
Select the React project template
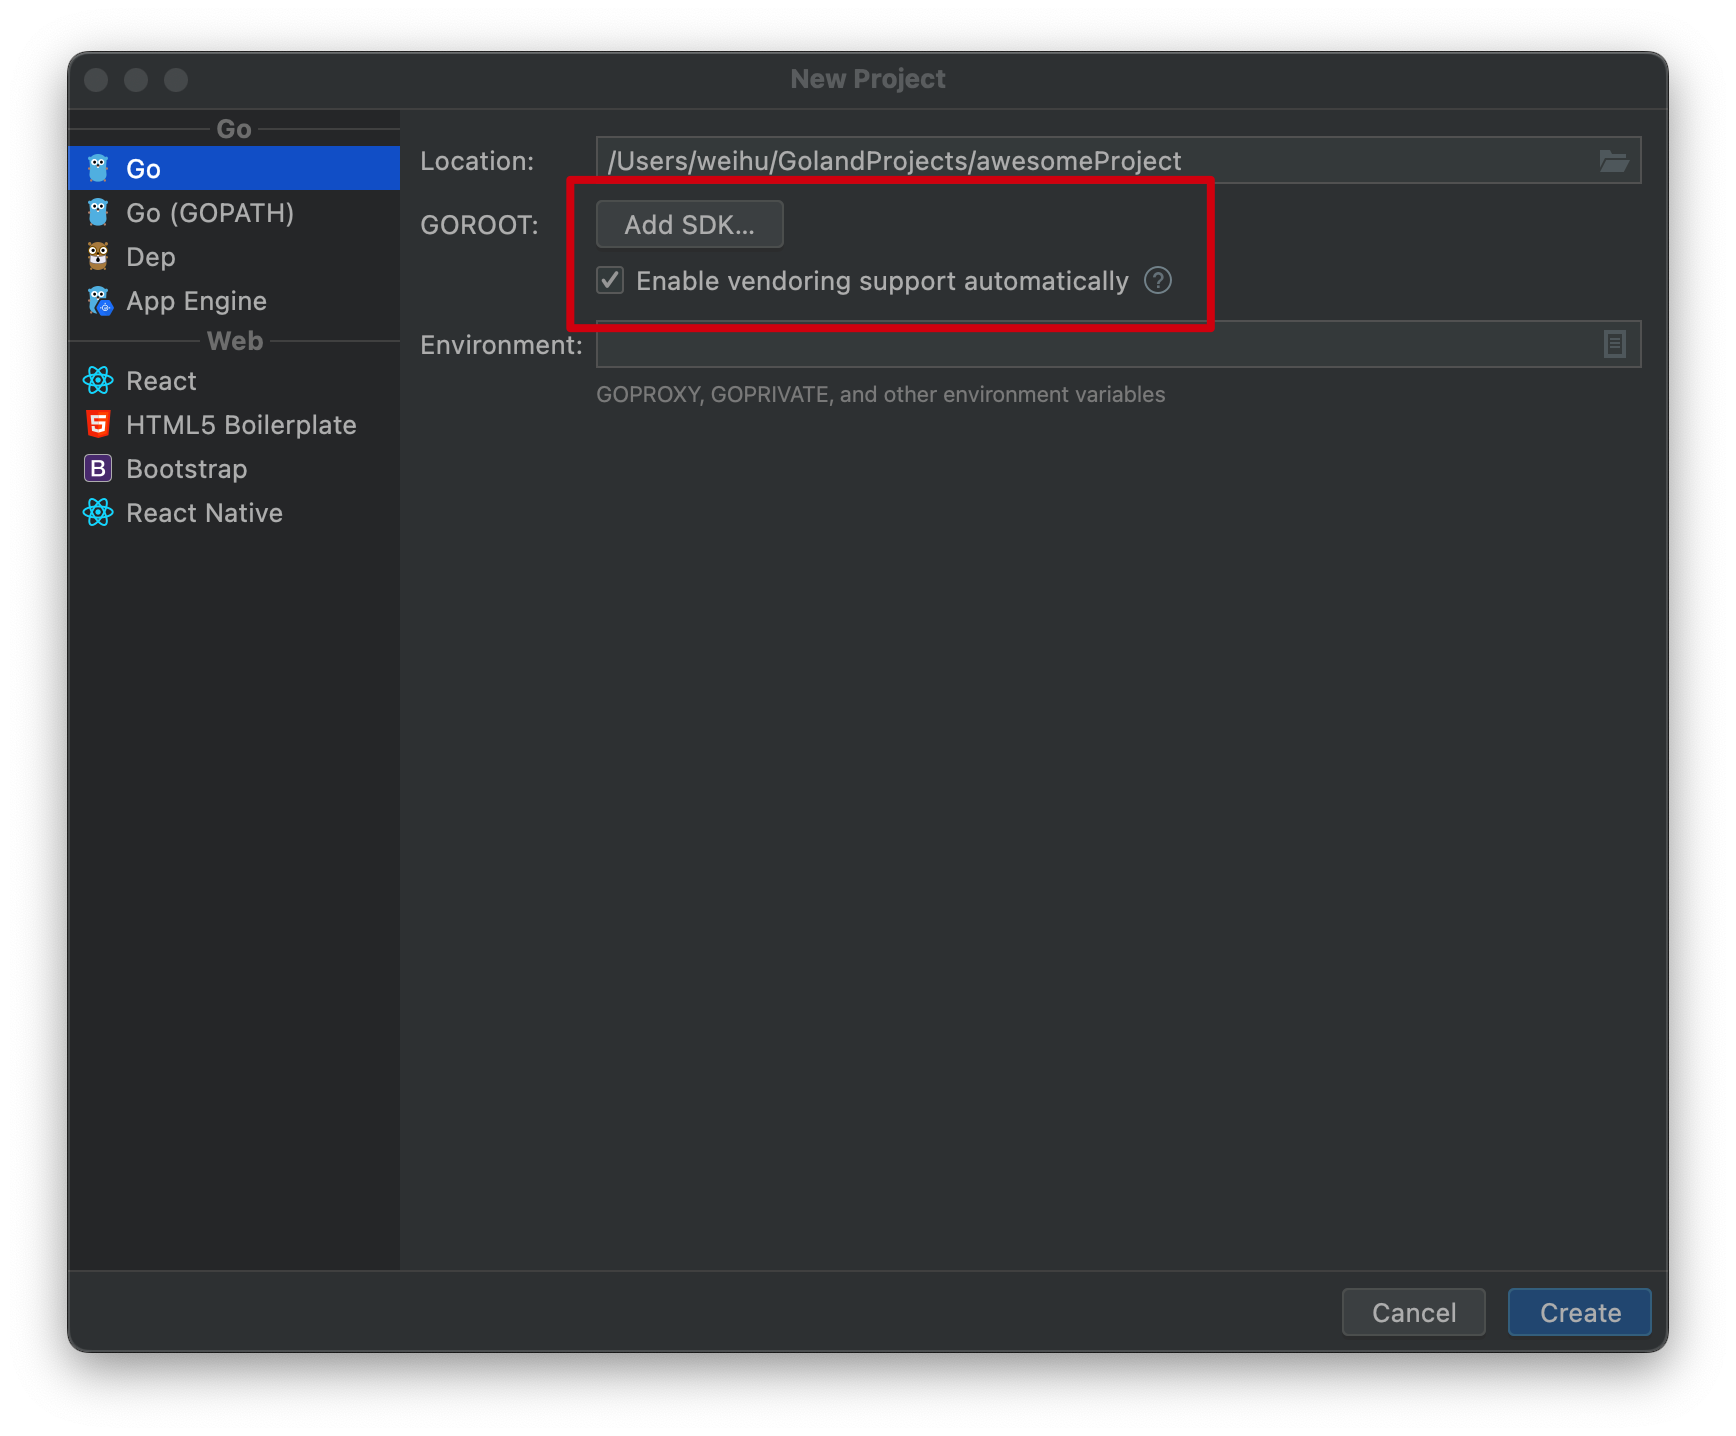[x=234, y=380]
